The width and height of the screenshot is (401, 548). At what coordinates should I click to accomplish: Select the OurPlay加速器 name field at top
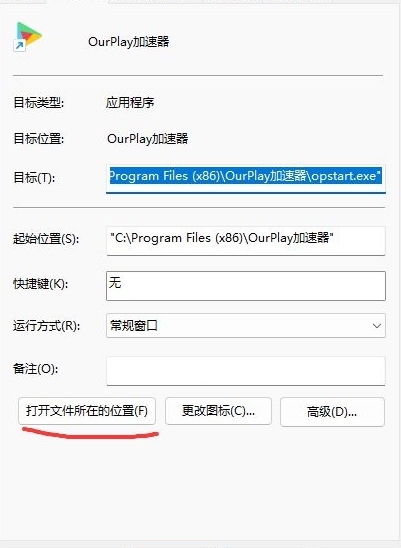[x=129, y=42]
